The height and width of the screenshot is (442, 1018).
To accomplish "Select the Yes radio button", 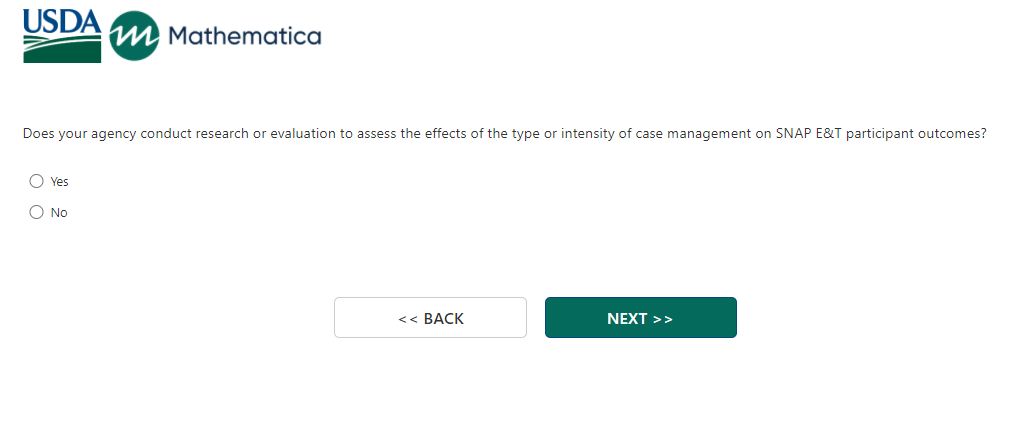I will click(x=37, y=181).
